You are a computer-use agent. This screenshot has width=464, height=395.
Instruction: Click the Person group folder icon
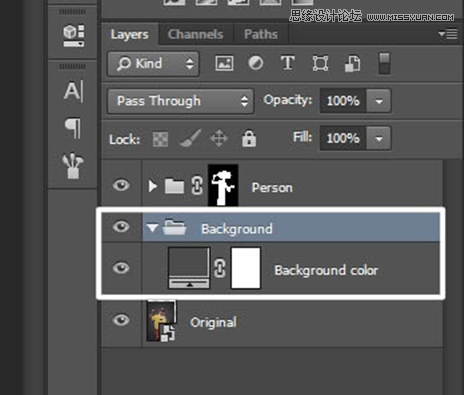click(x=174, y=186)
